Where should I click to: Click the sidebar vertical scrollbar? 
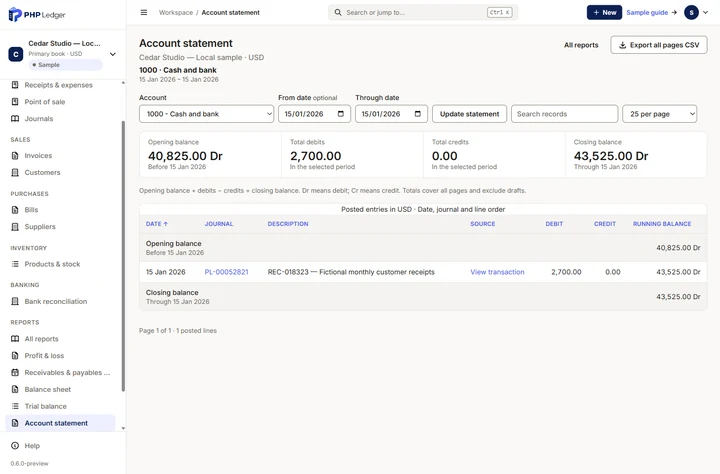(123, 256)
